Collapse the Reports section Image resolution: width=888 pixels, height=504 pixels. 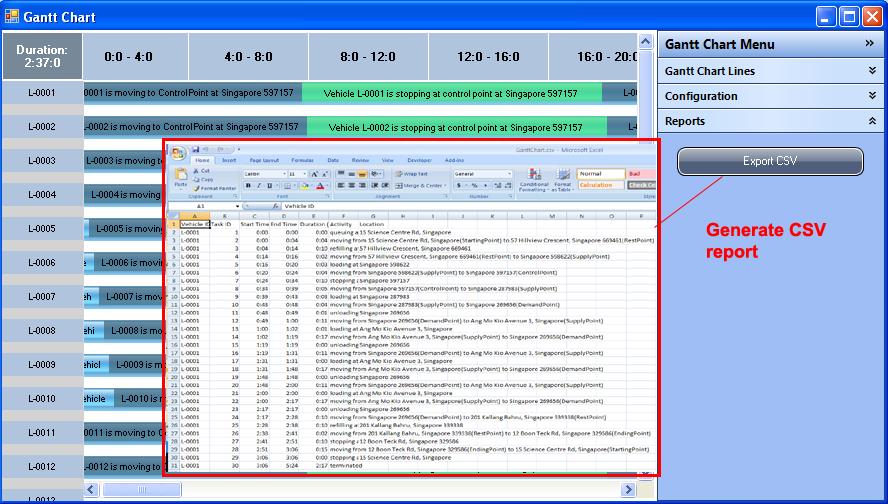(872, 121)
